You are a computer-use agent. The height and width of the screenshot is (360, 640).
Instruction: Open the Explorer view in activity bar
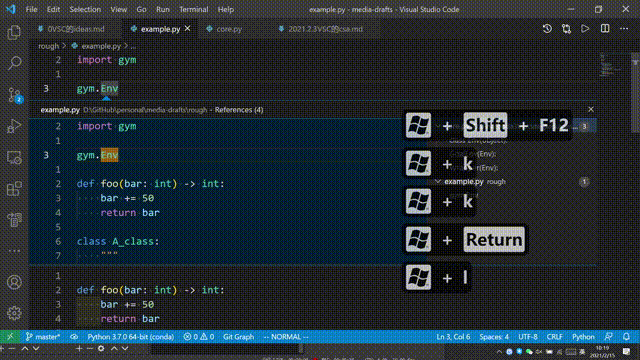14,32
